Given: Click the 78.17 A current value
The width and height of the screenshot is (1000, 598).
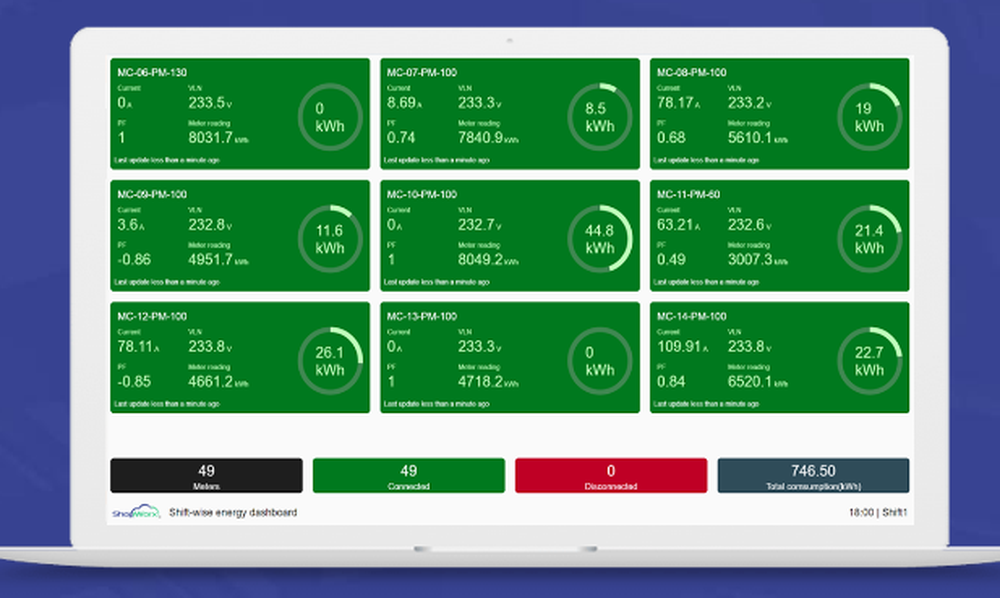Looking at the screenshot, I should 678,103.
